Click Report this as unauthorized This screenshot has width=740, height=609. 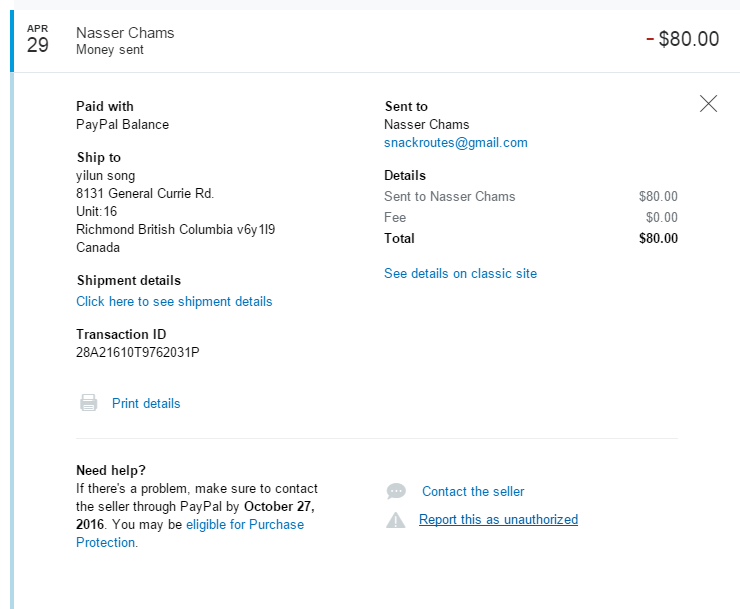(498, 519)
